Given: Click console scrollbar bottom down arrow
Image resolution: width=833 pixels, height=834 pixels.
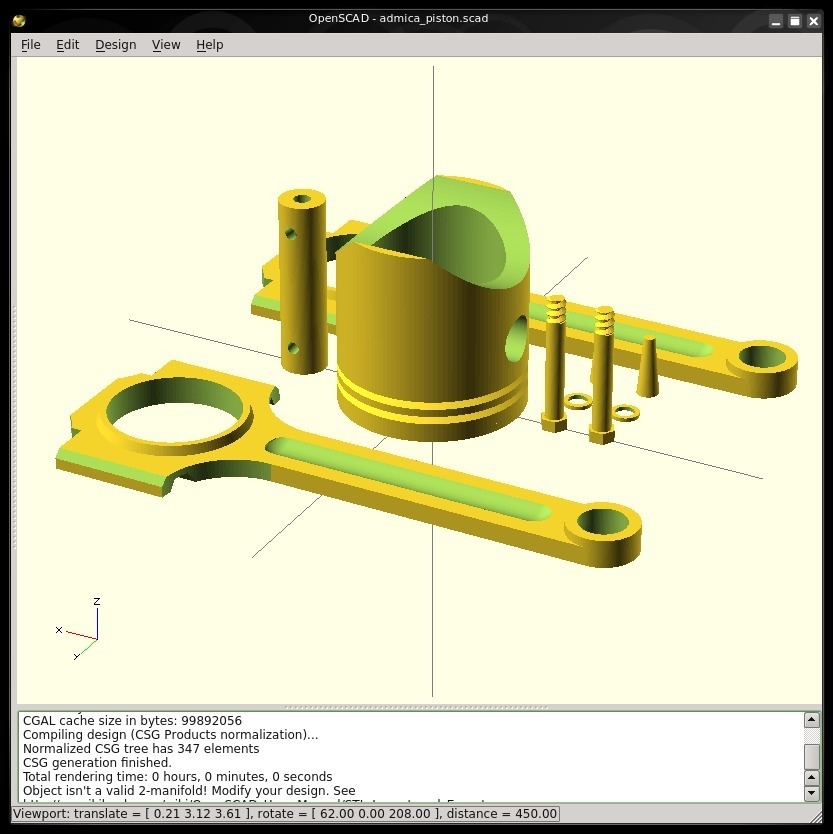Looking at the screenshot, I should (811, 793).
